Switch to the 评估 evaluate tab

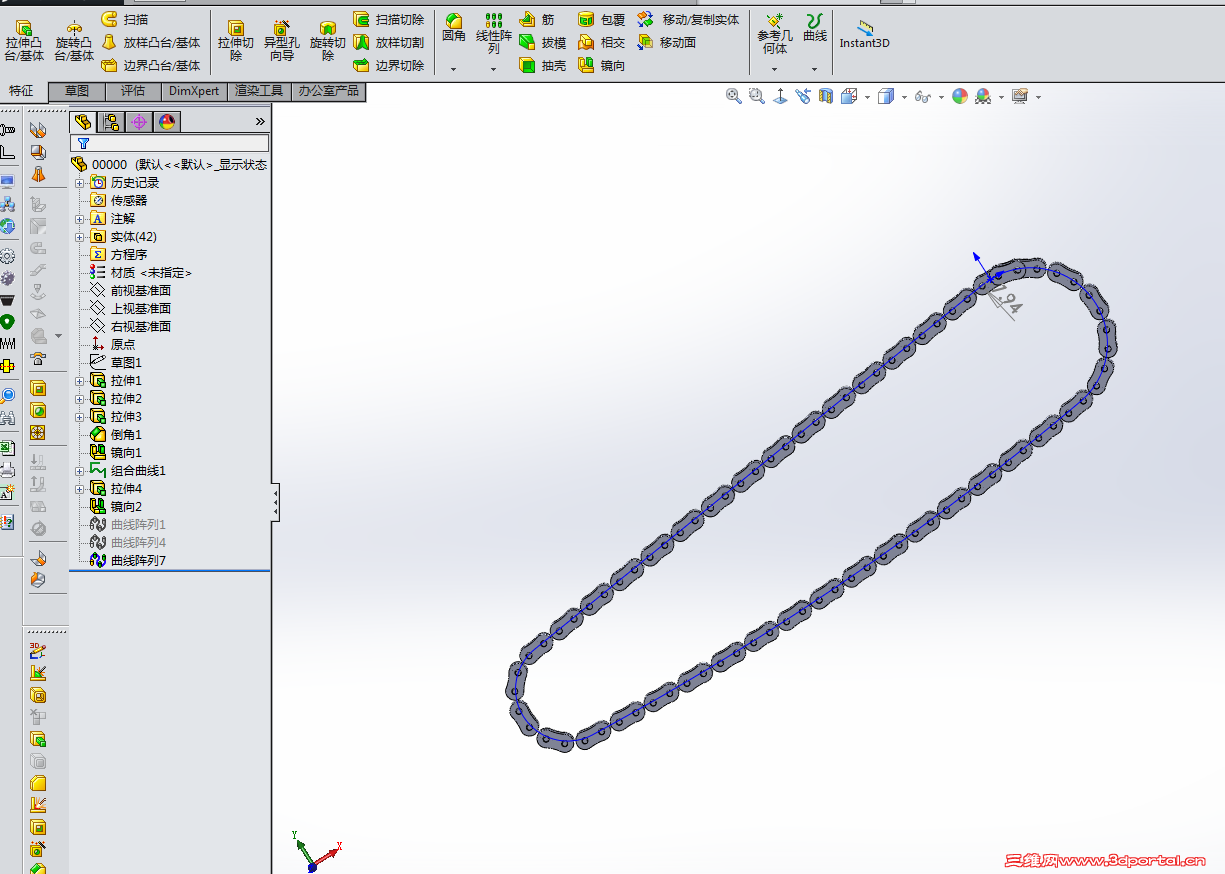click(x=133, y=91)
